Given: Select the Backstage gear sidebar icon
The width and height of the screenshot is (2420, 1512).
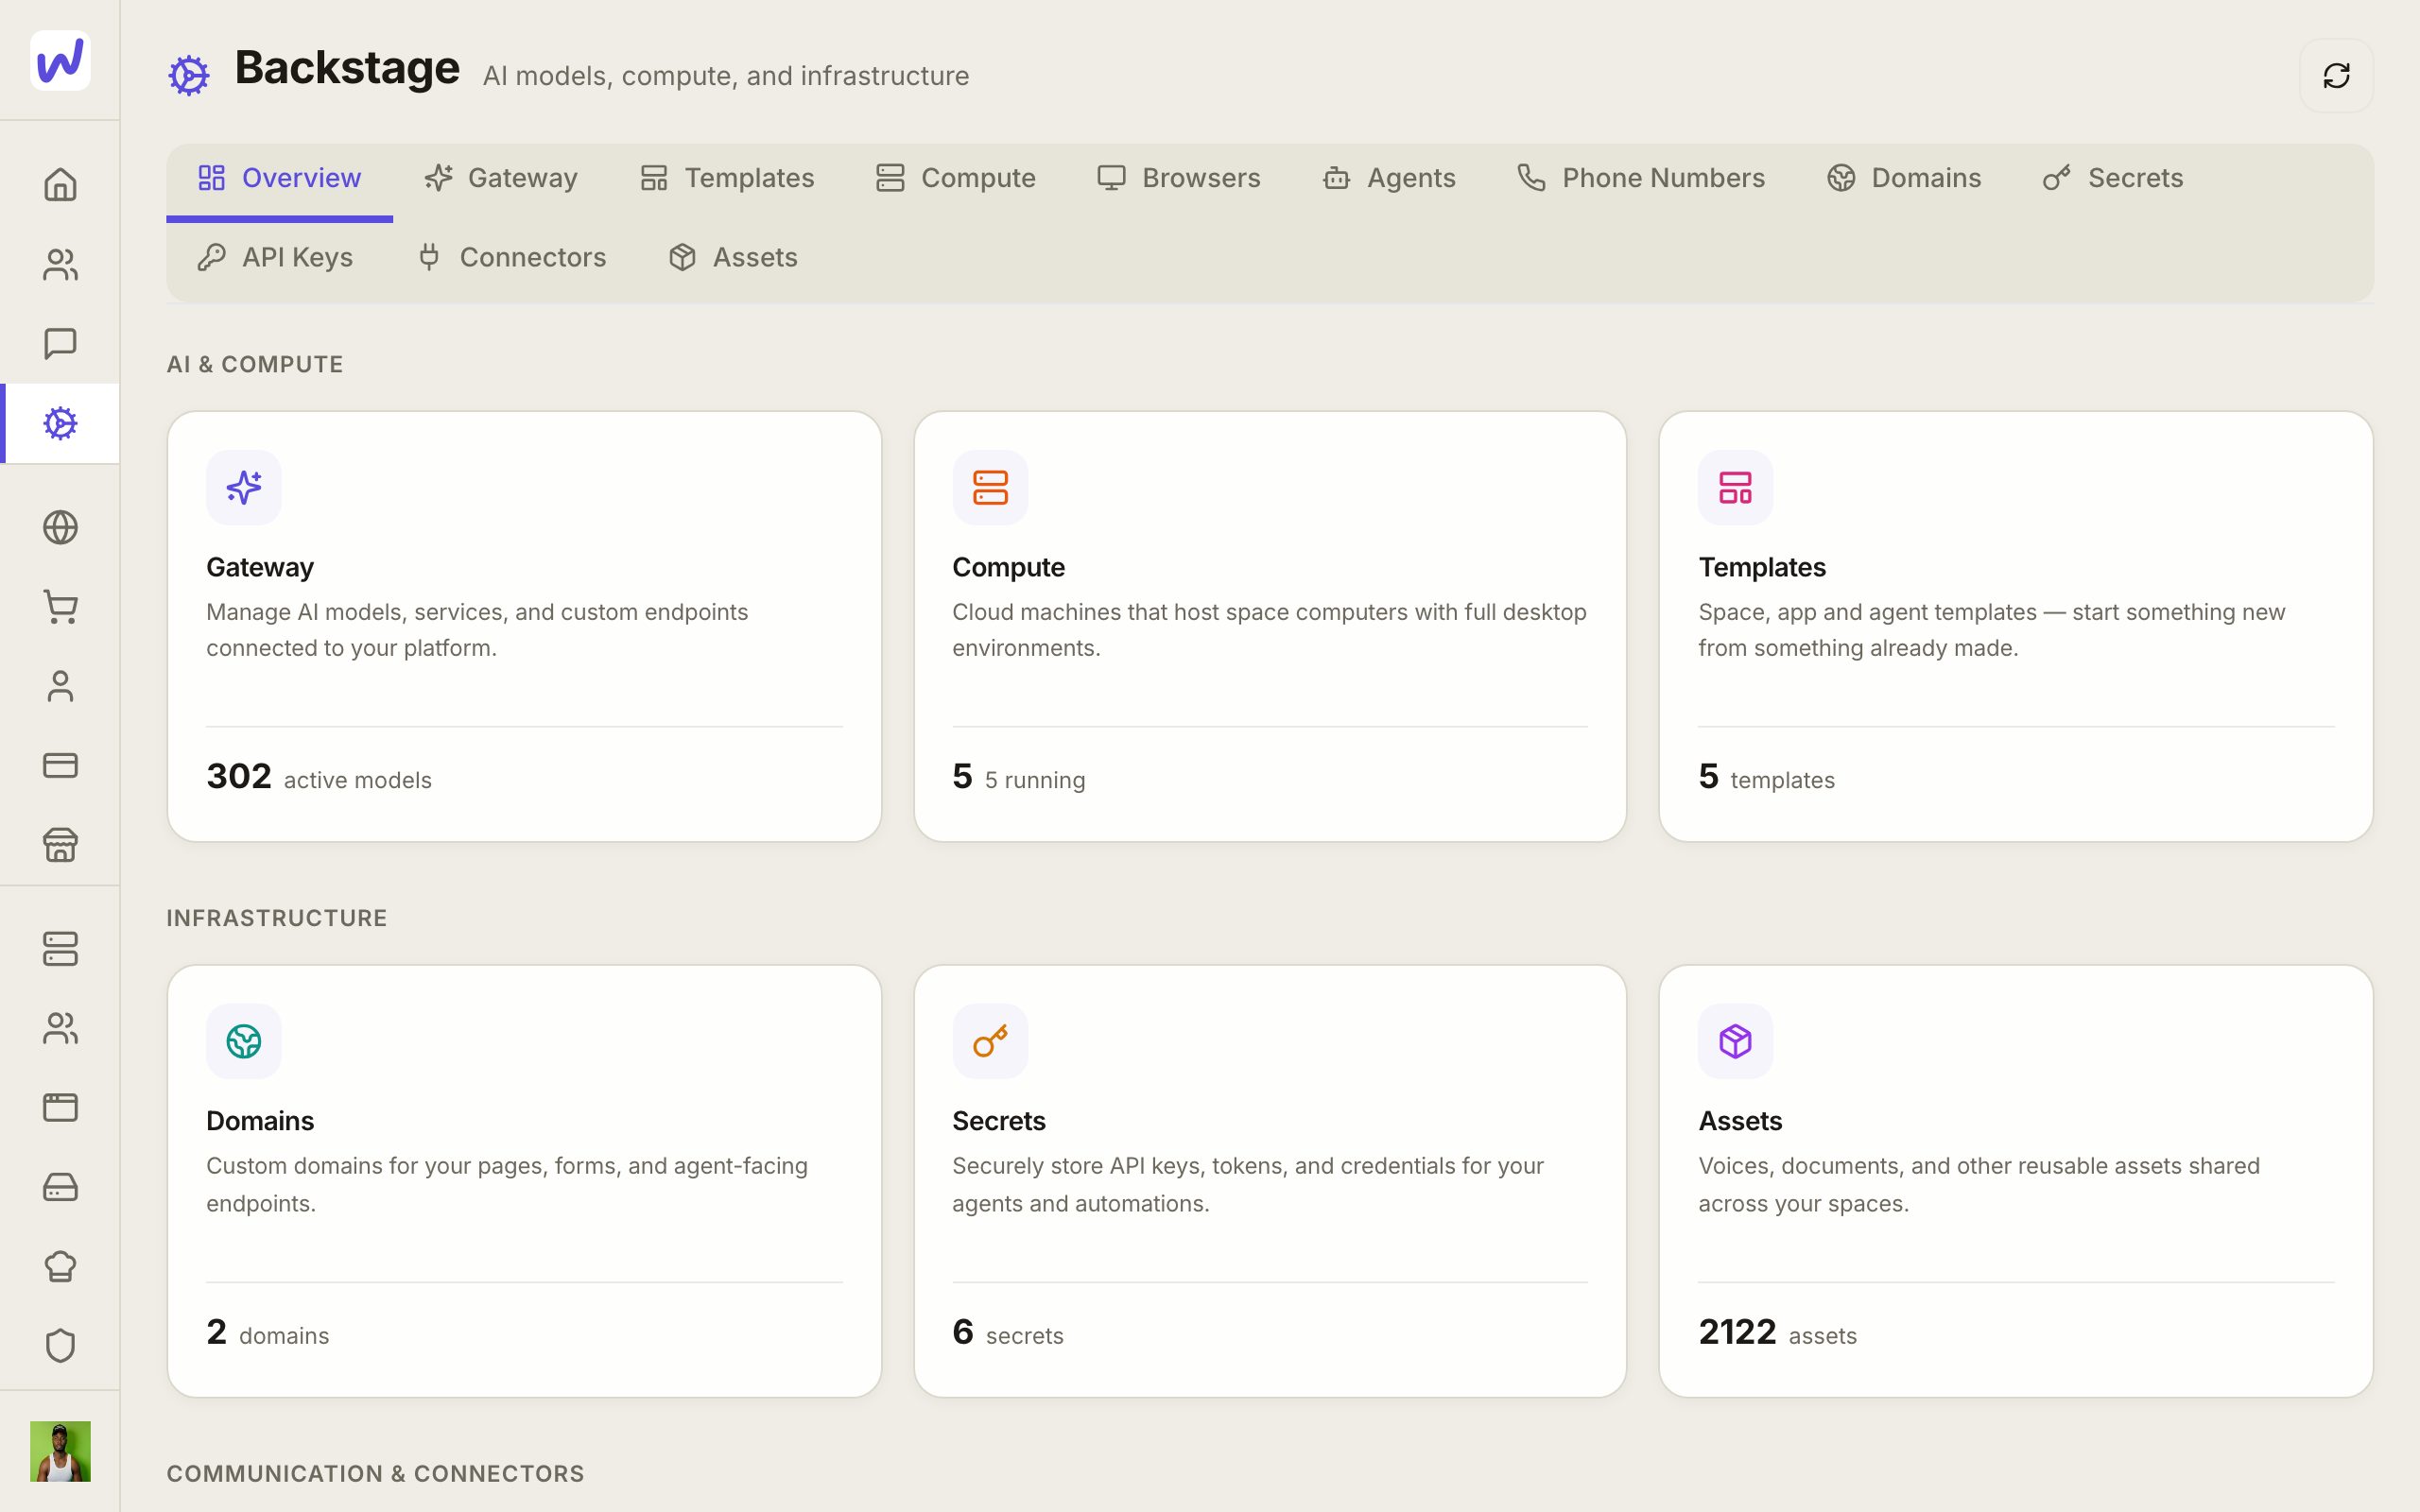Looking at the screenshot, I should (60, 423).
